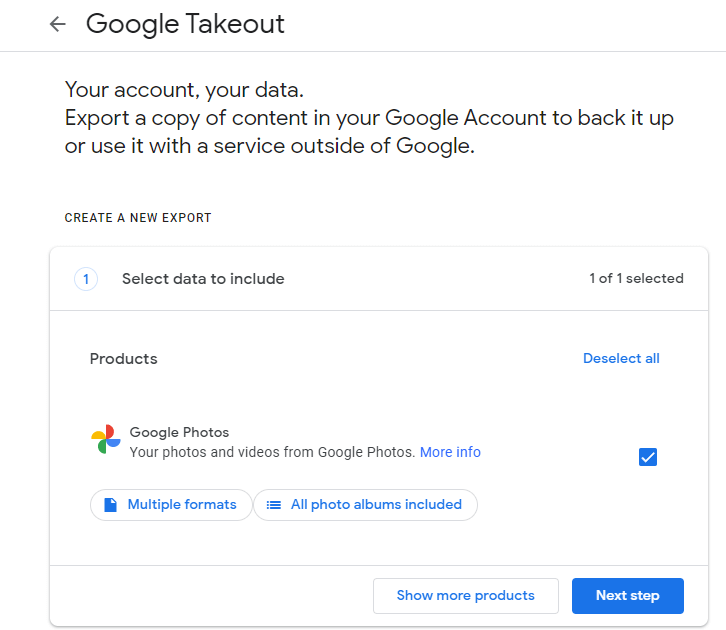Collapse the Select data to include section
The width and height of the screenshot is (726, 630).
203,279
